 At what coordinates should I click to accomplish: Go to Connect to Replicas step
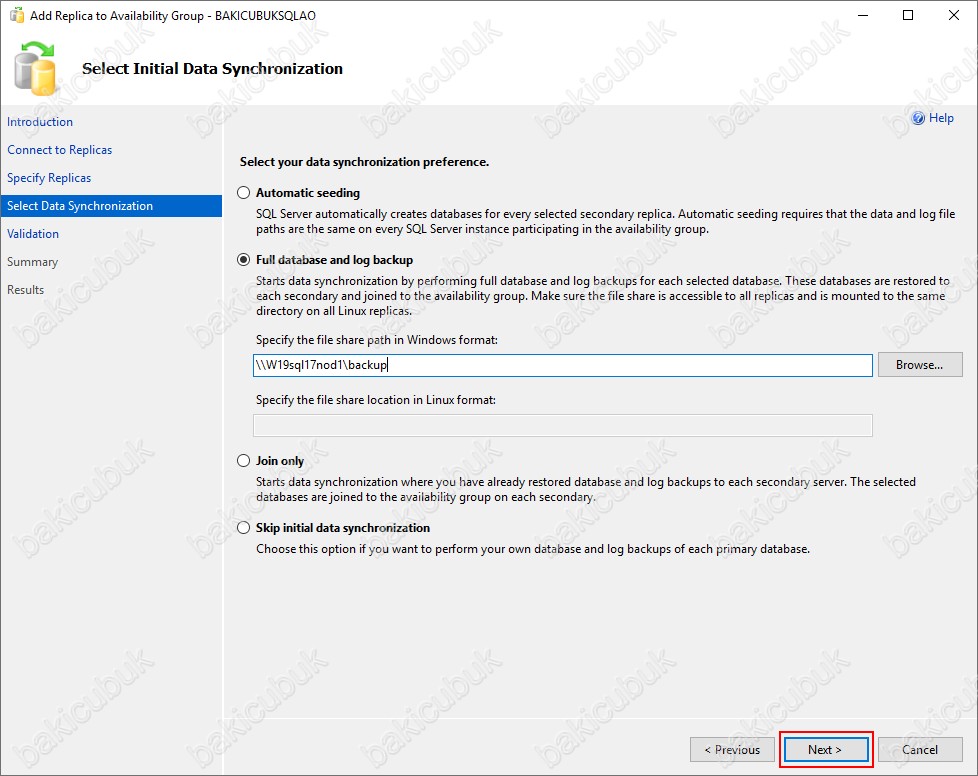[60, 150]
